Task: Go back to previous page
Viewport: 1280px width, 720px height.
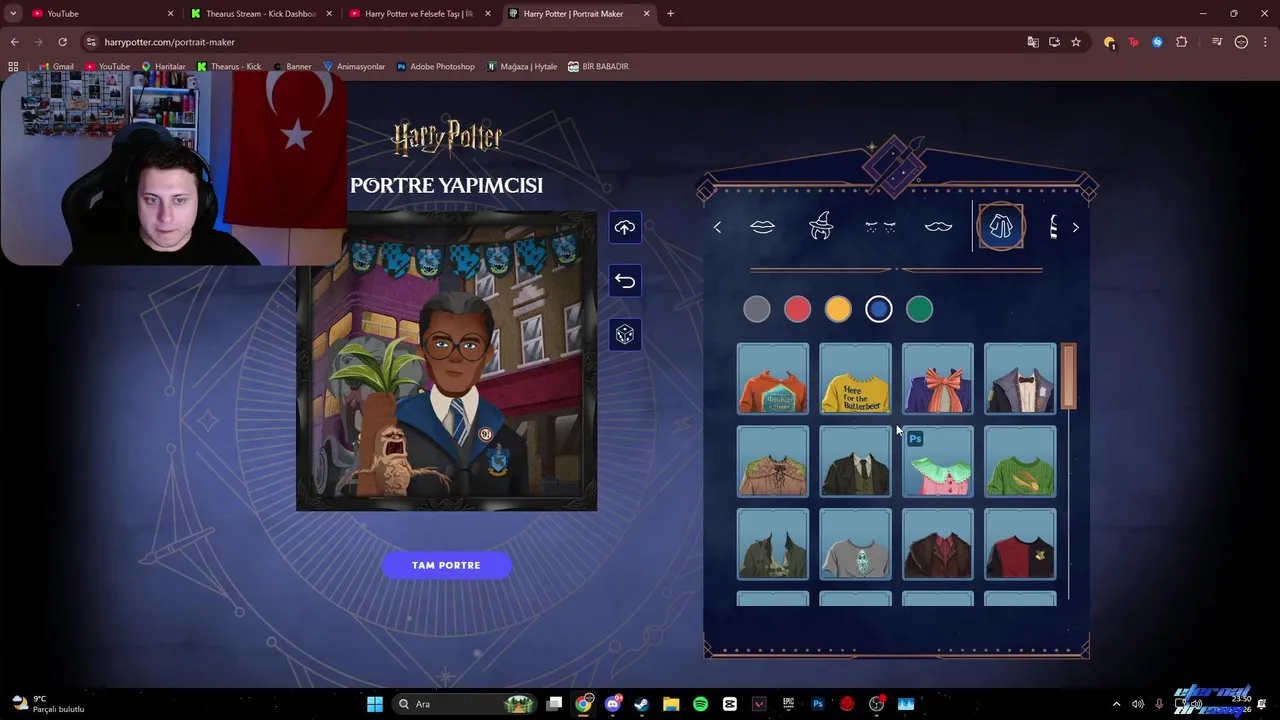Action: [14, 42]
